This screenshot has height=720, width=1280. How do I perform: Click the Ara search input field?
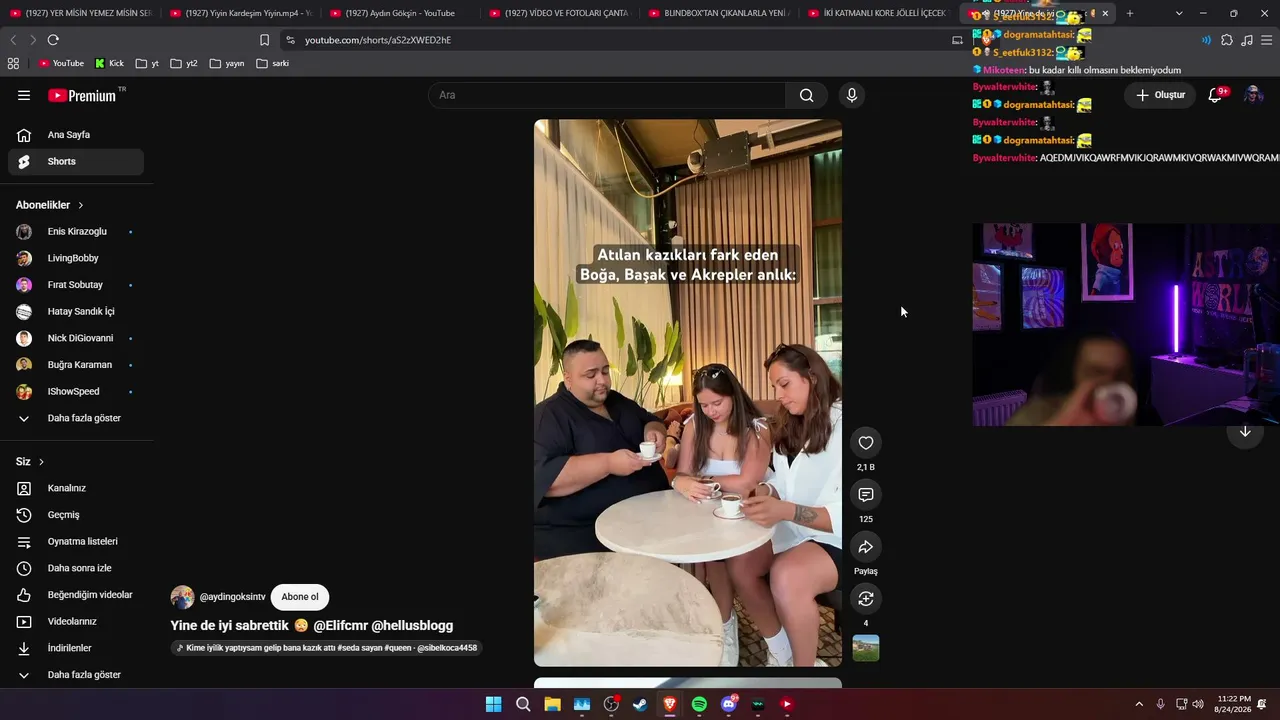(x=608, y=95)
